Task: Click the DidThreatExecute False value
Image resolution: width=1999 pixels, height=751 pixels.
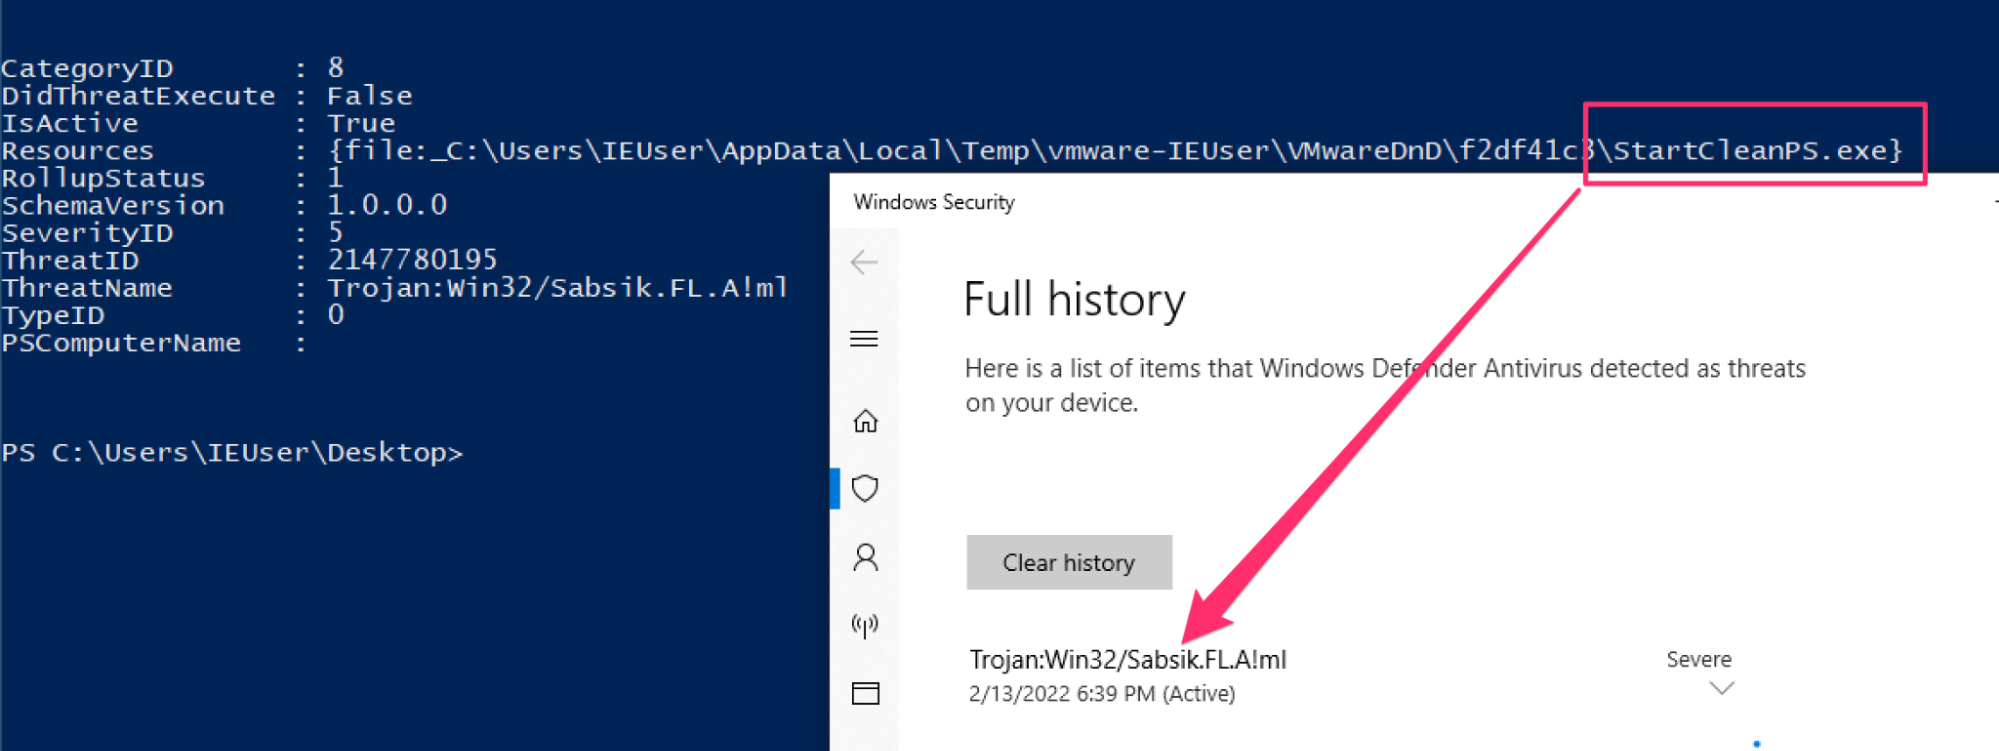Action: coord(370,96)
